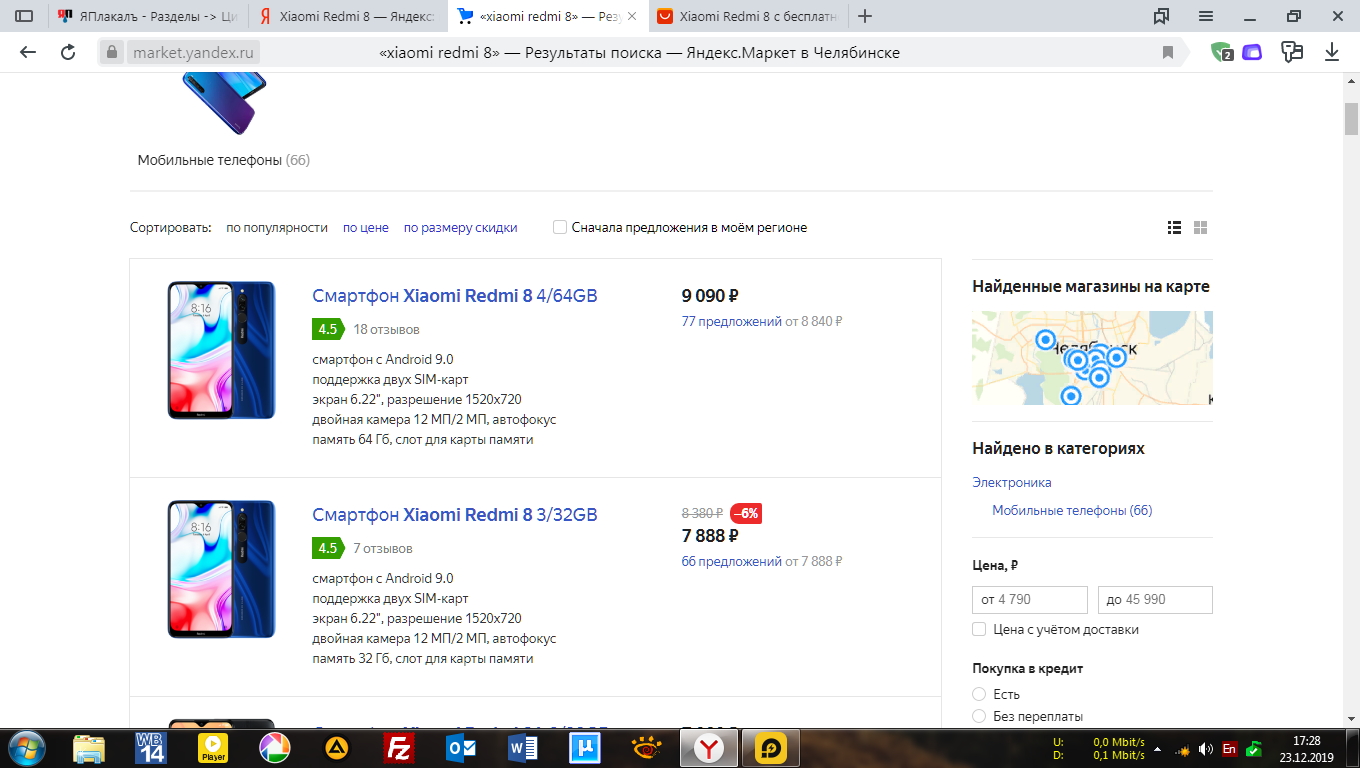Click the 4.5 rating badge for Redmi 8 4/64GB
The image size is (1360, 768).
click(328, 329)
